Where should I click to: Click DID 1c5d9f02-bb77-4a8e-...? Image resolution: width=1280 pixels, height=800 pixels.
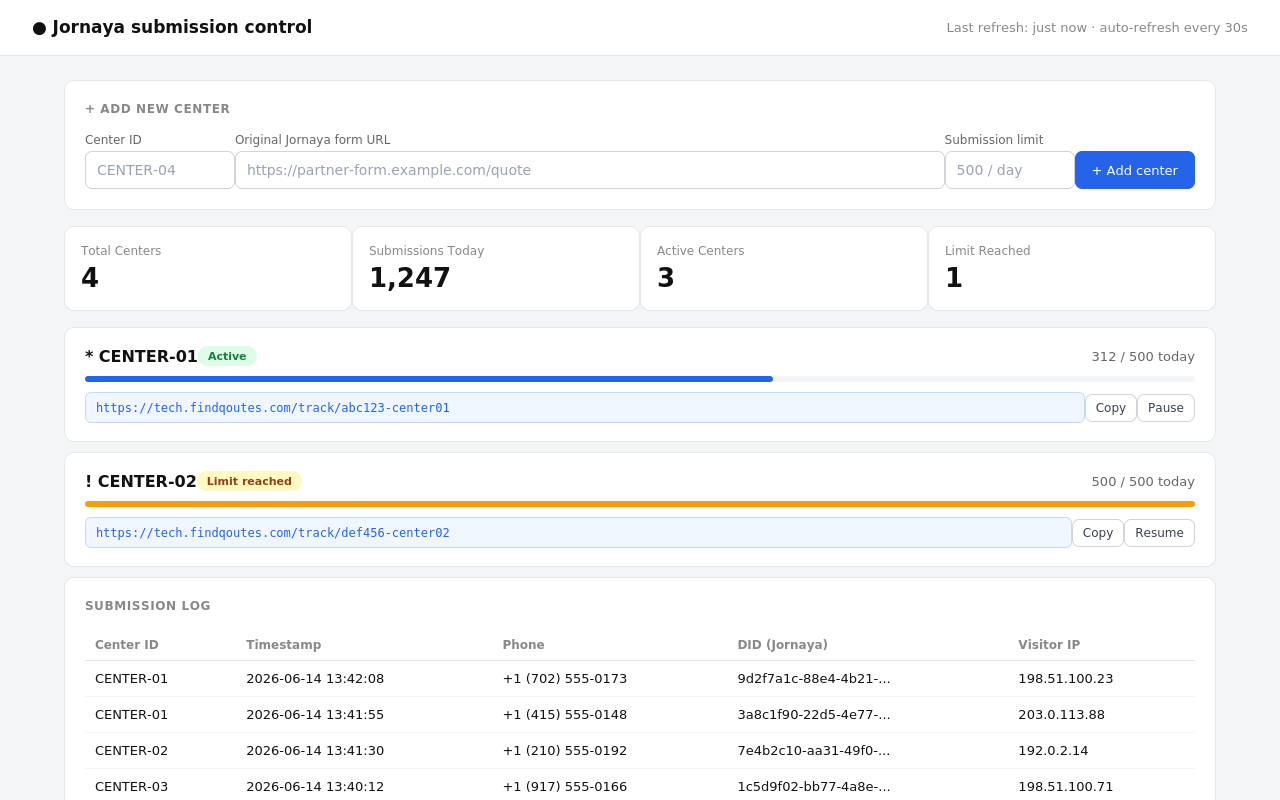coord(814,786)
